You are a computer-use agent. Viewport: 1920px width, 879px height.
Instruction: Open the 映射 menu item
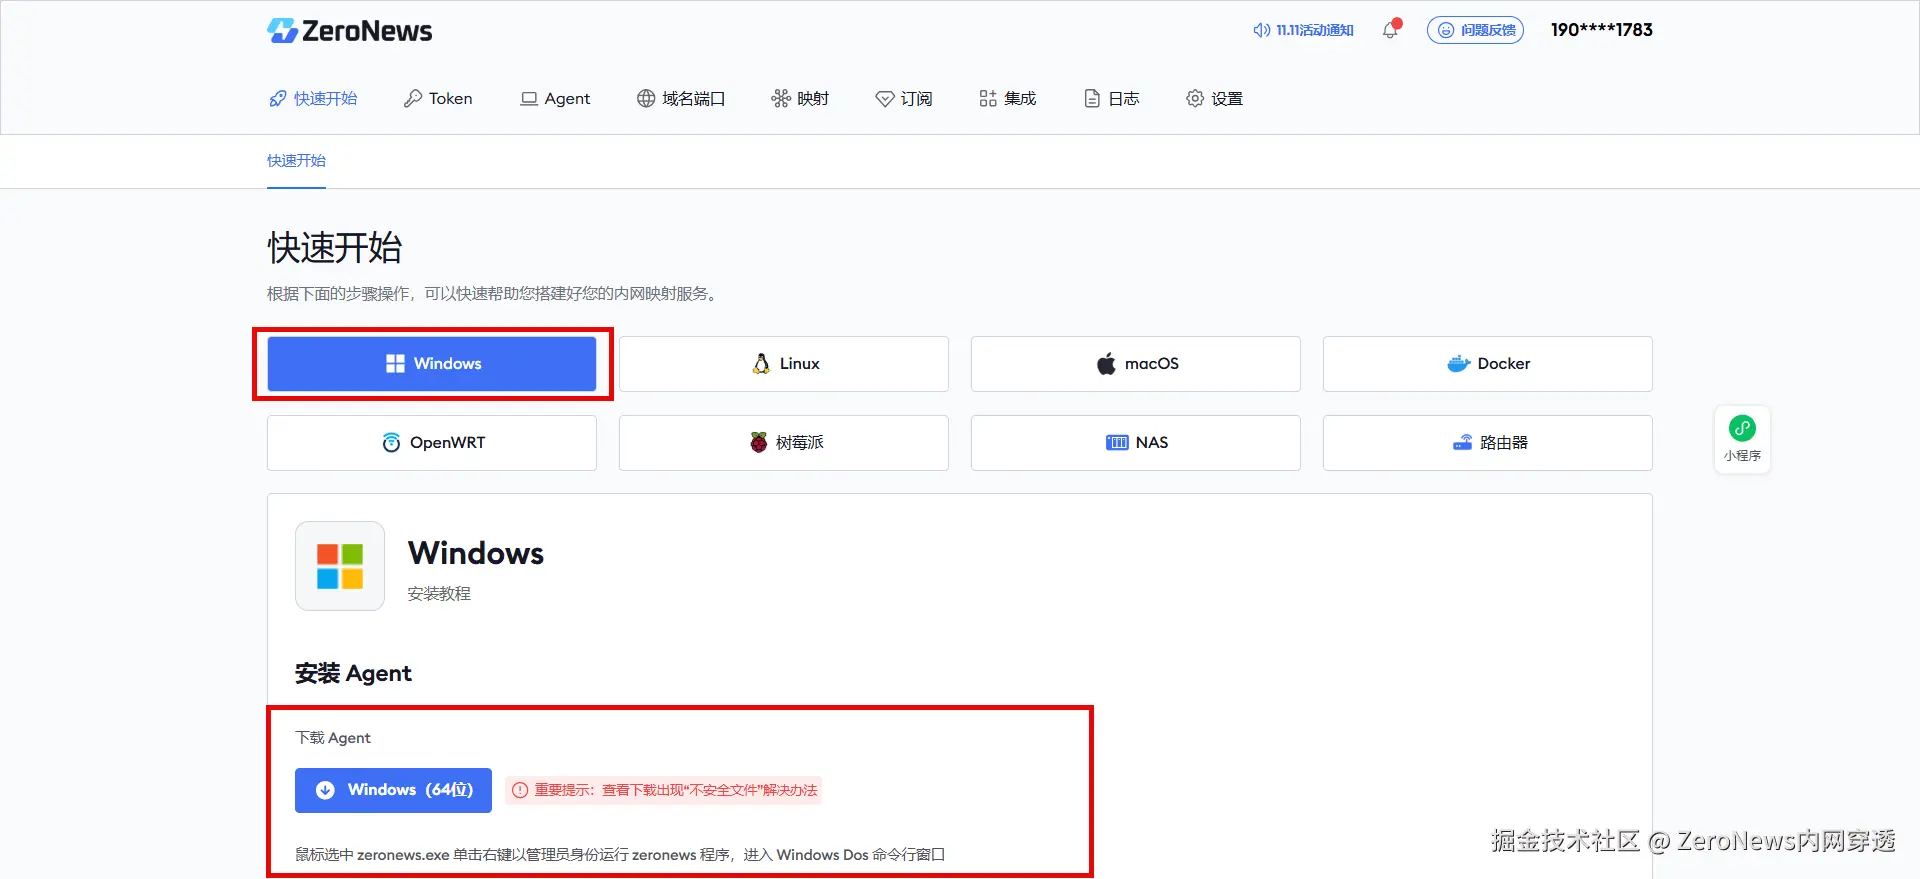pos(800,98)
